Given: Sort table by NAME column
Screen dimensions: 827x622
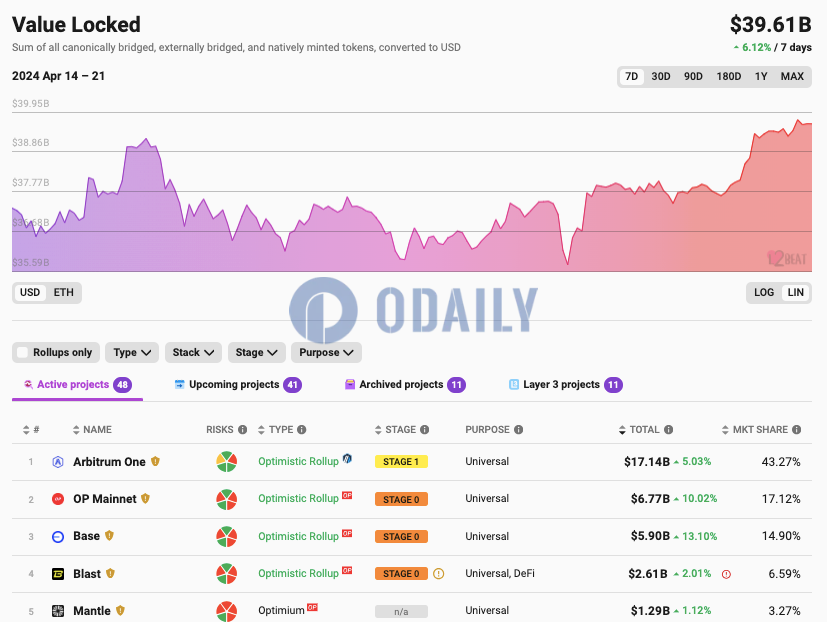Looking at the screenshot, I should tap(92, 429).
